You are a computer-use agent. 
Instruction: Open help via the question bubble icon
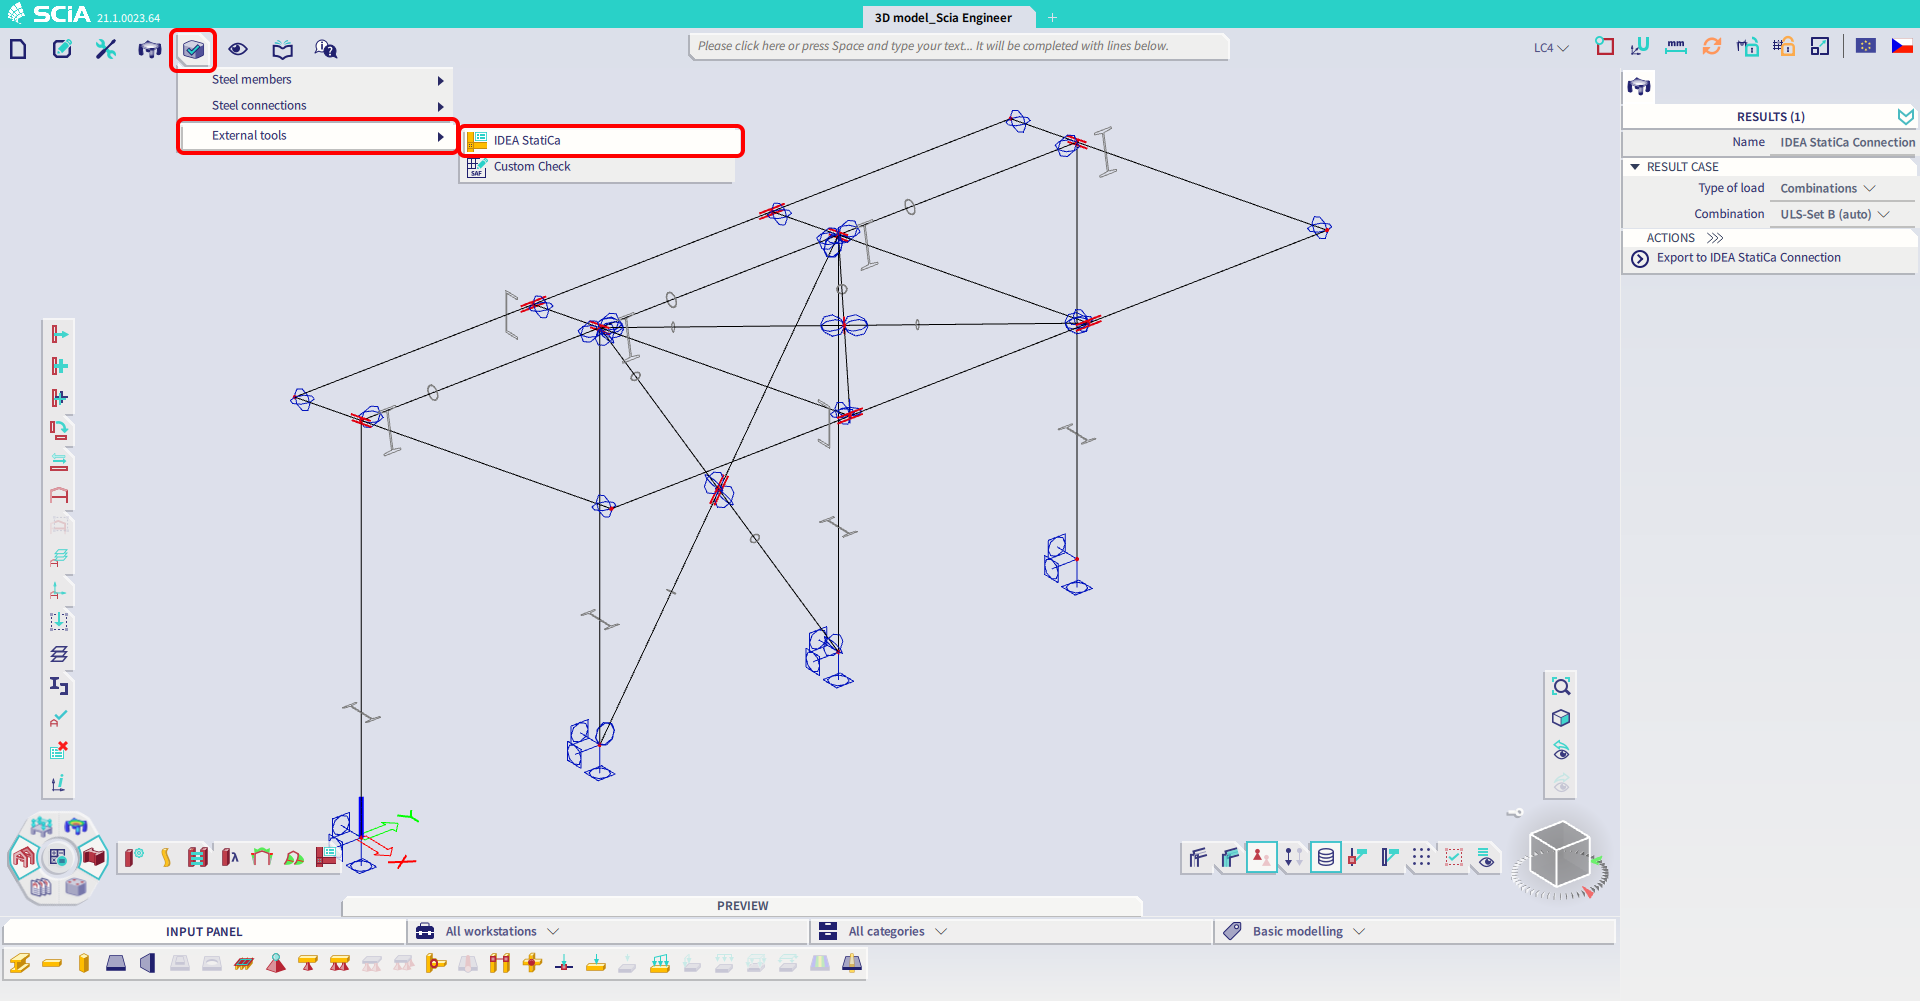pos(324,49)
